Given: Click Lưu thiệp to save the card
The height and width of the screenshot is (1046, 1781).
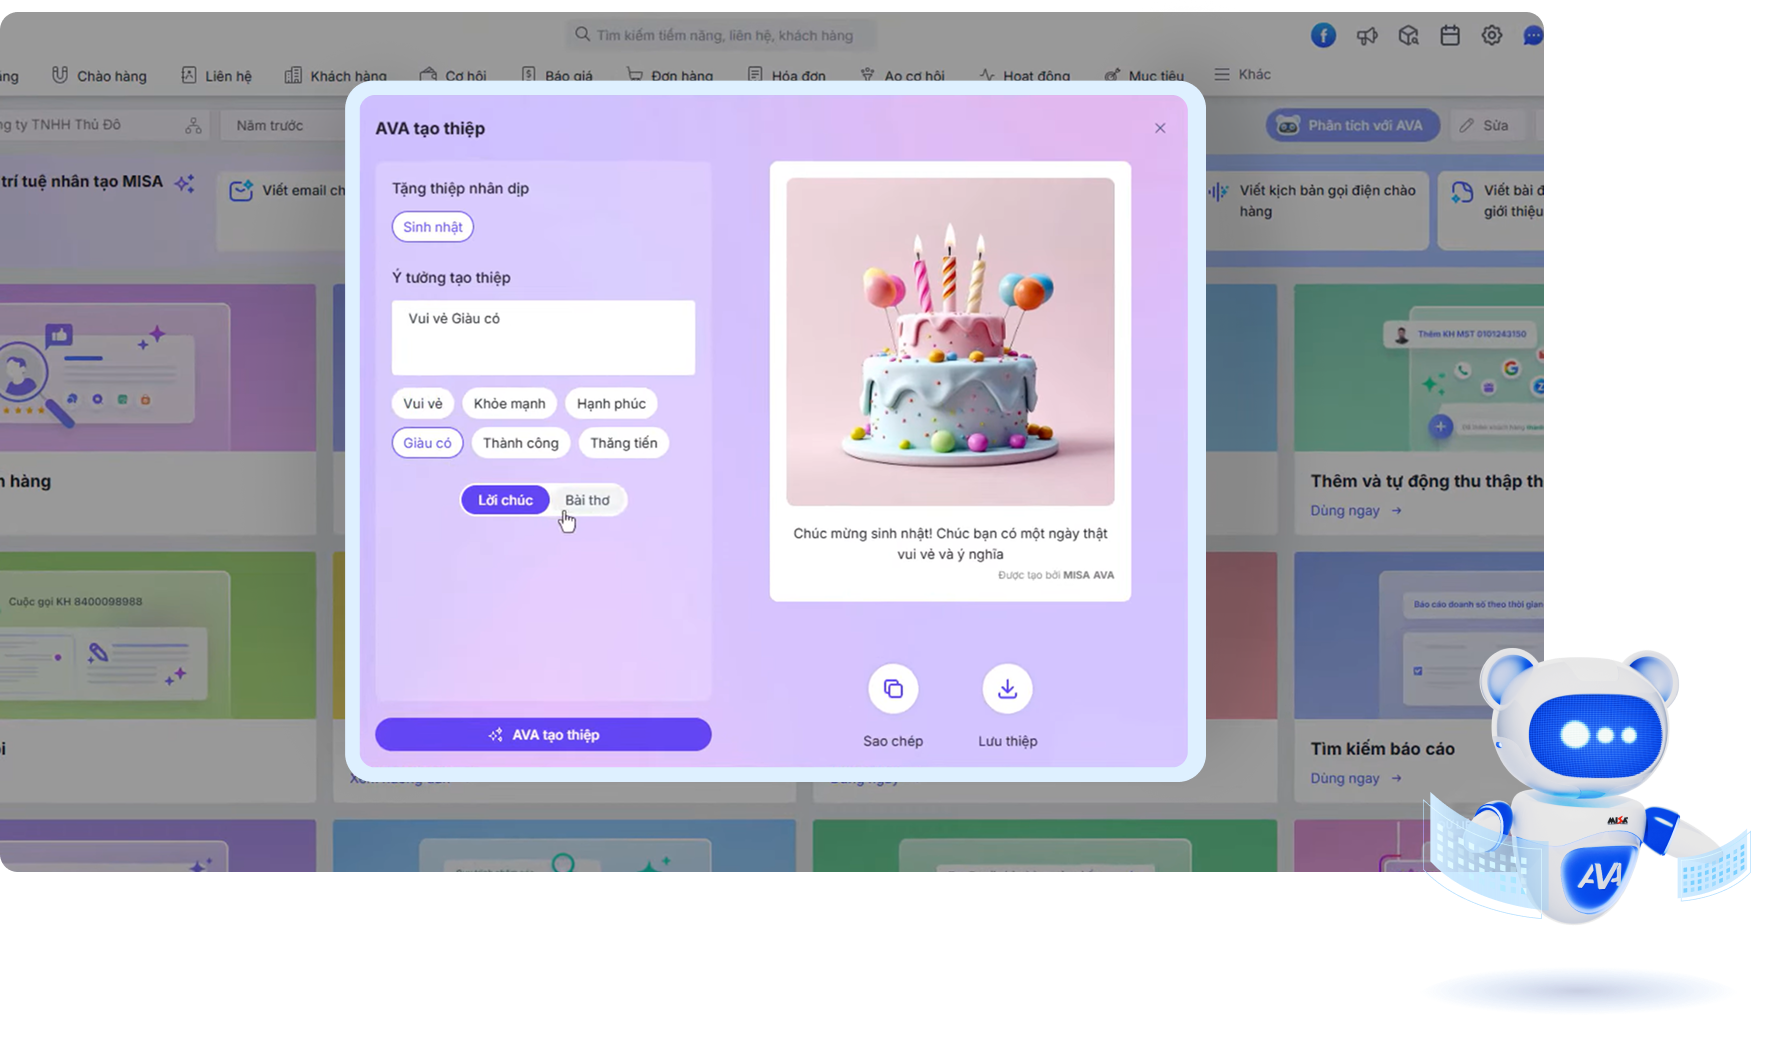Looking at the screenshot, I should [1007, 689].
